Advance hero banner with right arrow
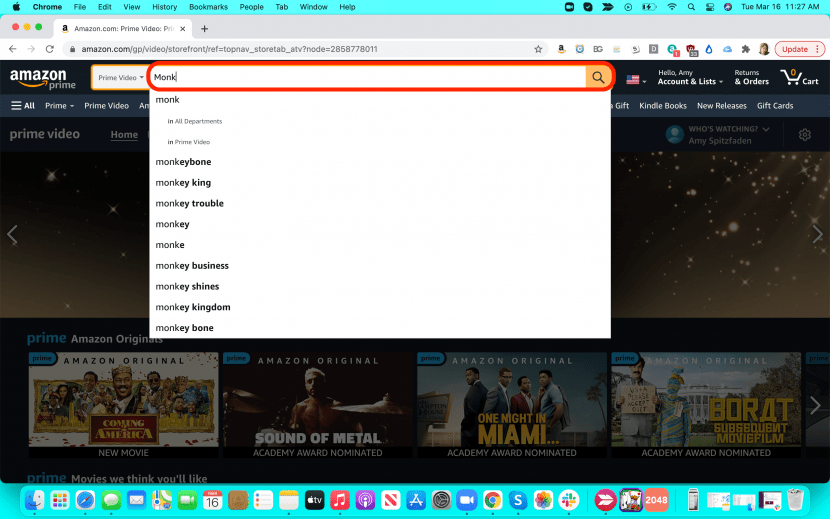This screenshot has width=830, height=519. pos(818,234)
